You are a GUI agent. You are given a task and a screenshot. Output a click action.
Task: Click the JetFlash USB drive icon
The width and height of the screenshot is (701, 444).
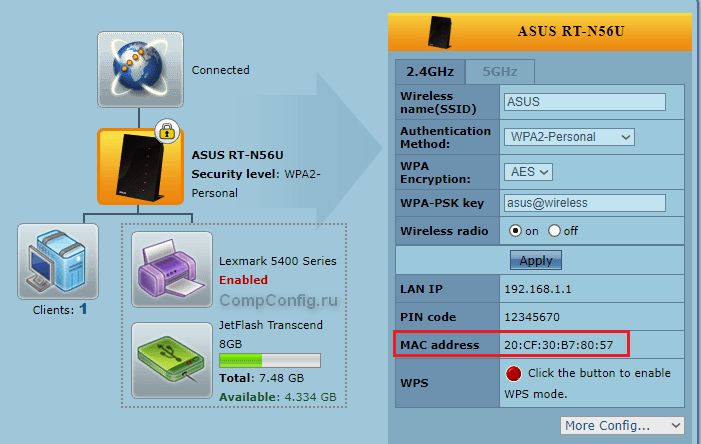(x=172, y=360)
